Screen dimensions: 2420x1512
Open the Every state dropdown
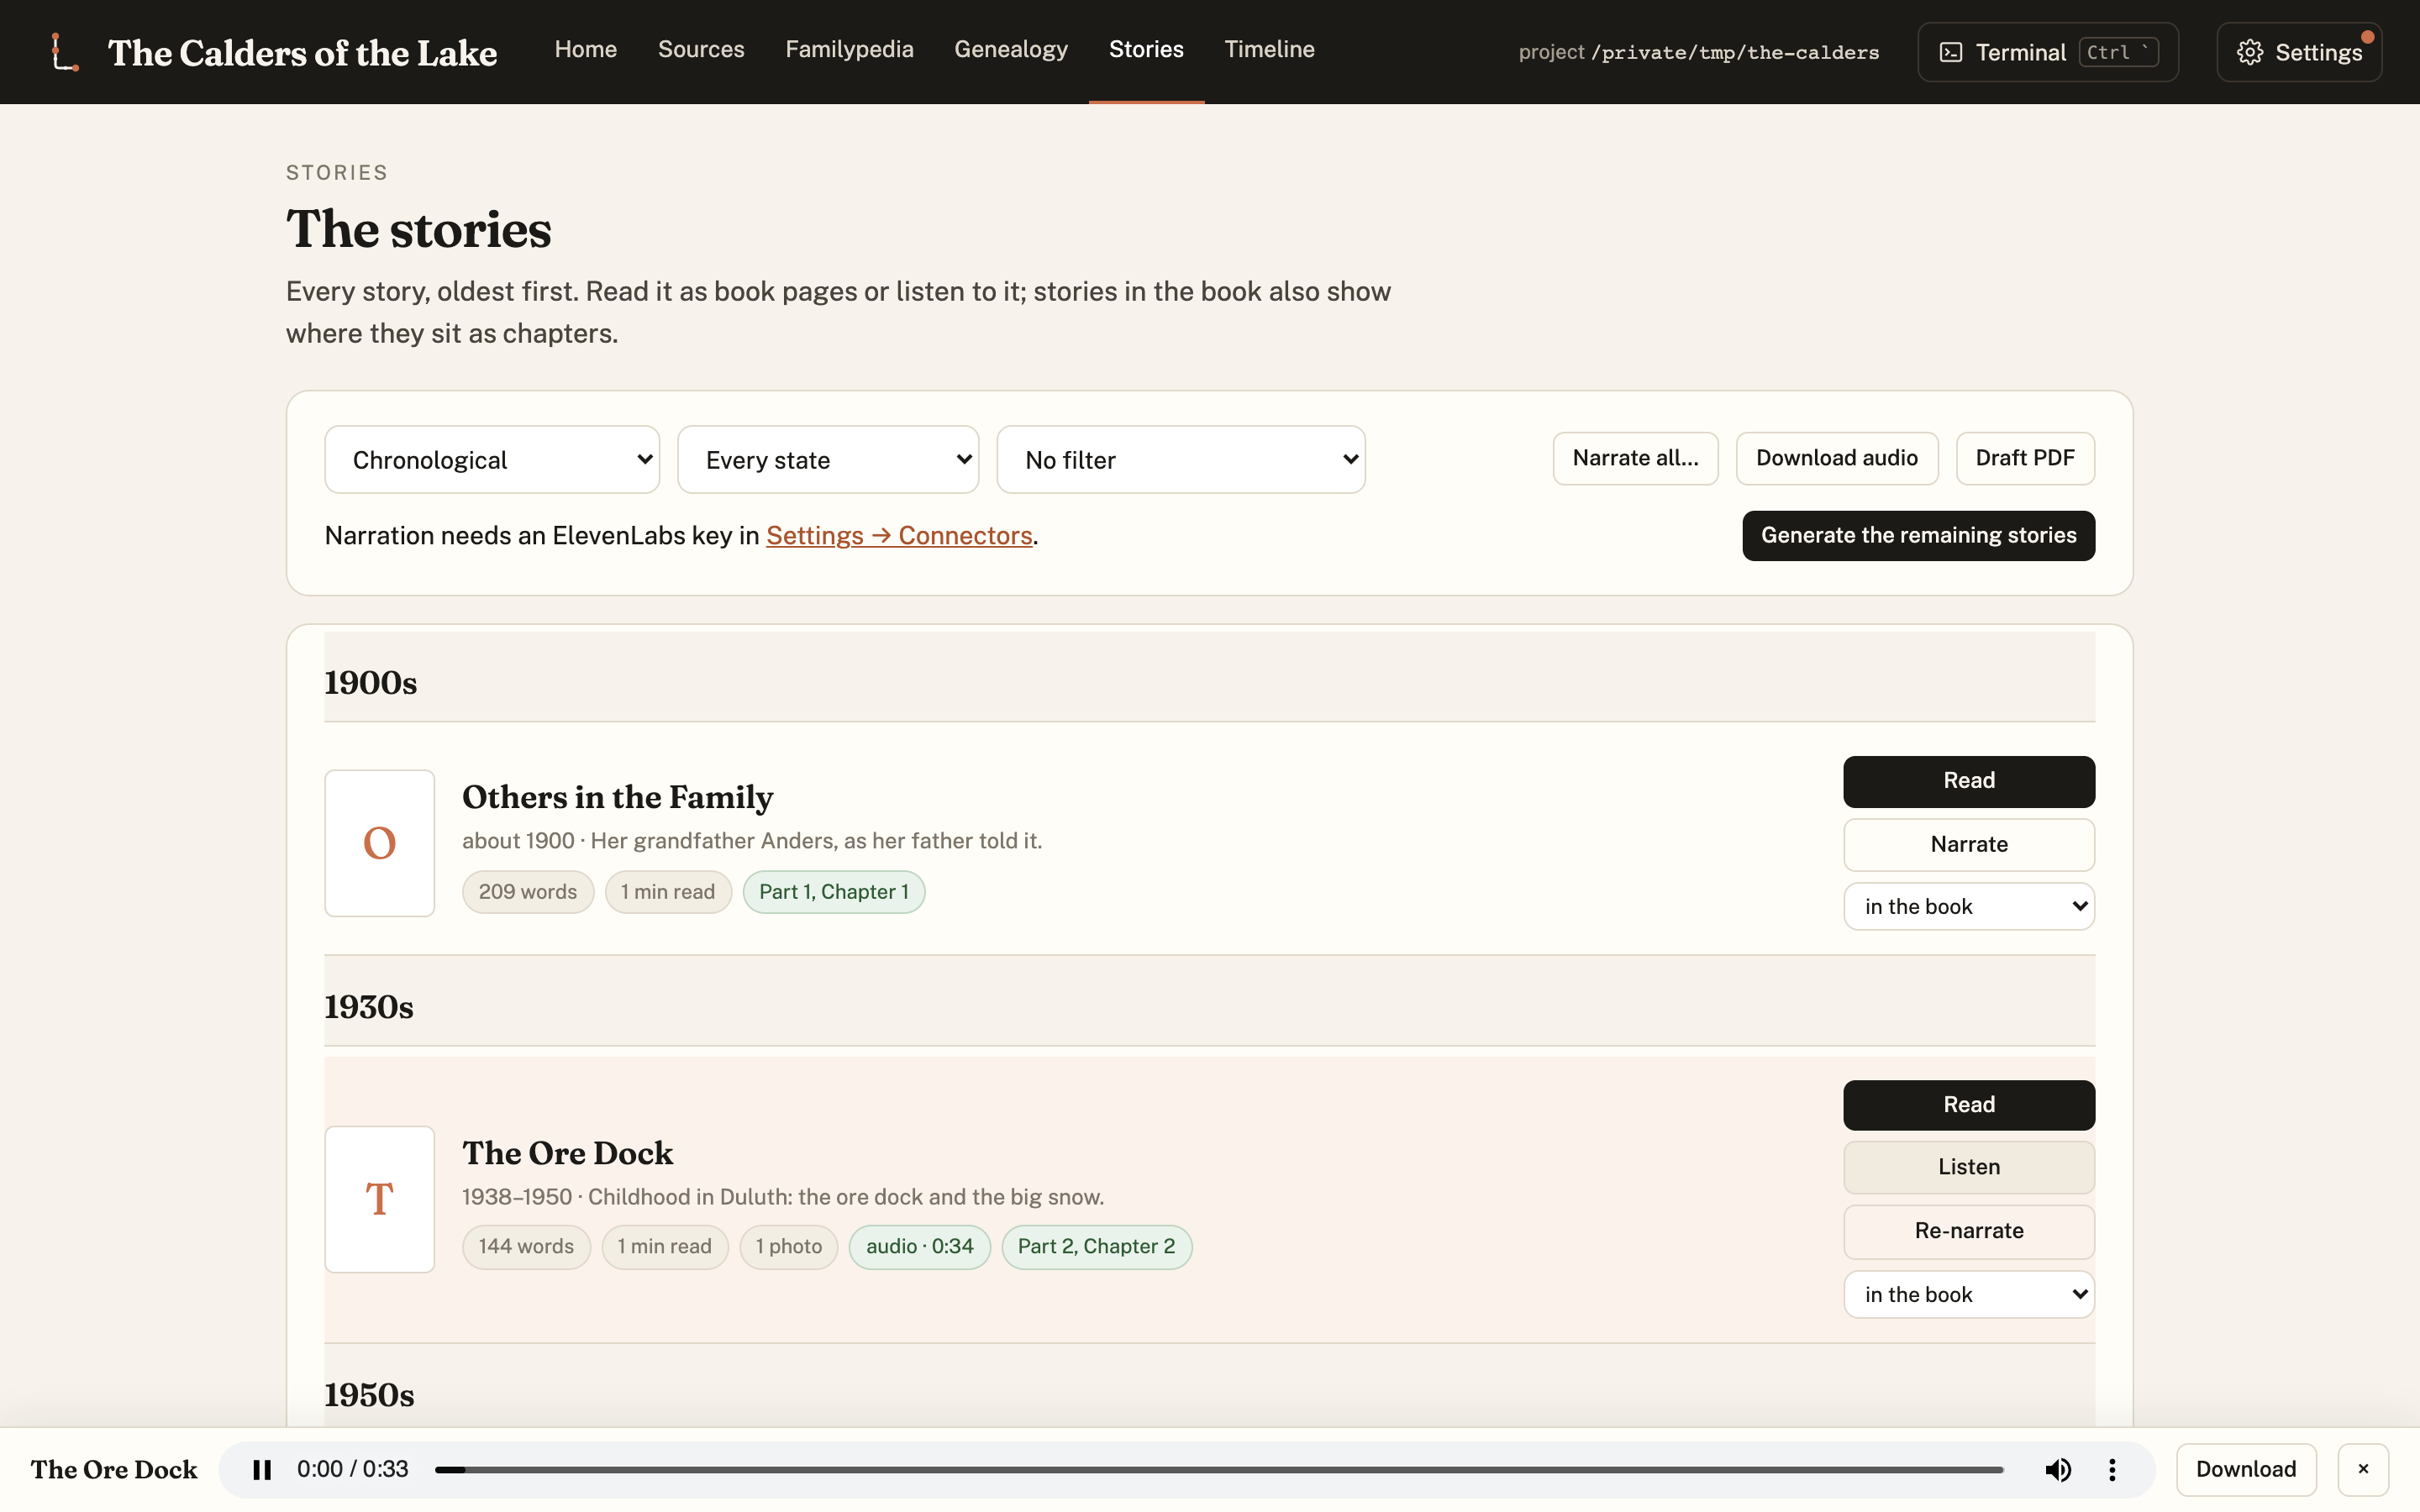(x=828, y=460)
